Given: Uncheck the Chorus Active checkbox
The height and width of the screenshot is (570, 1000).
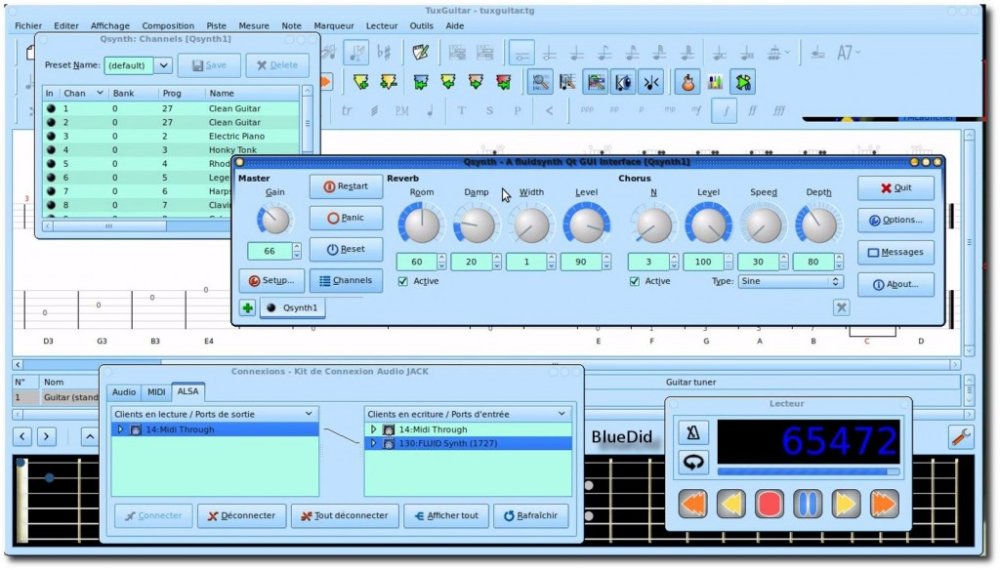Looking at the screenshot, I should tap(634, 281).
